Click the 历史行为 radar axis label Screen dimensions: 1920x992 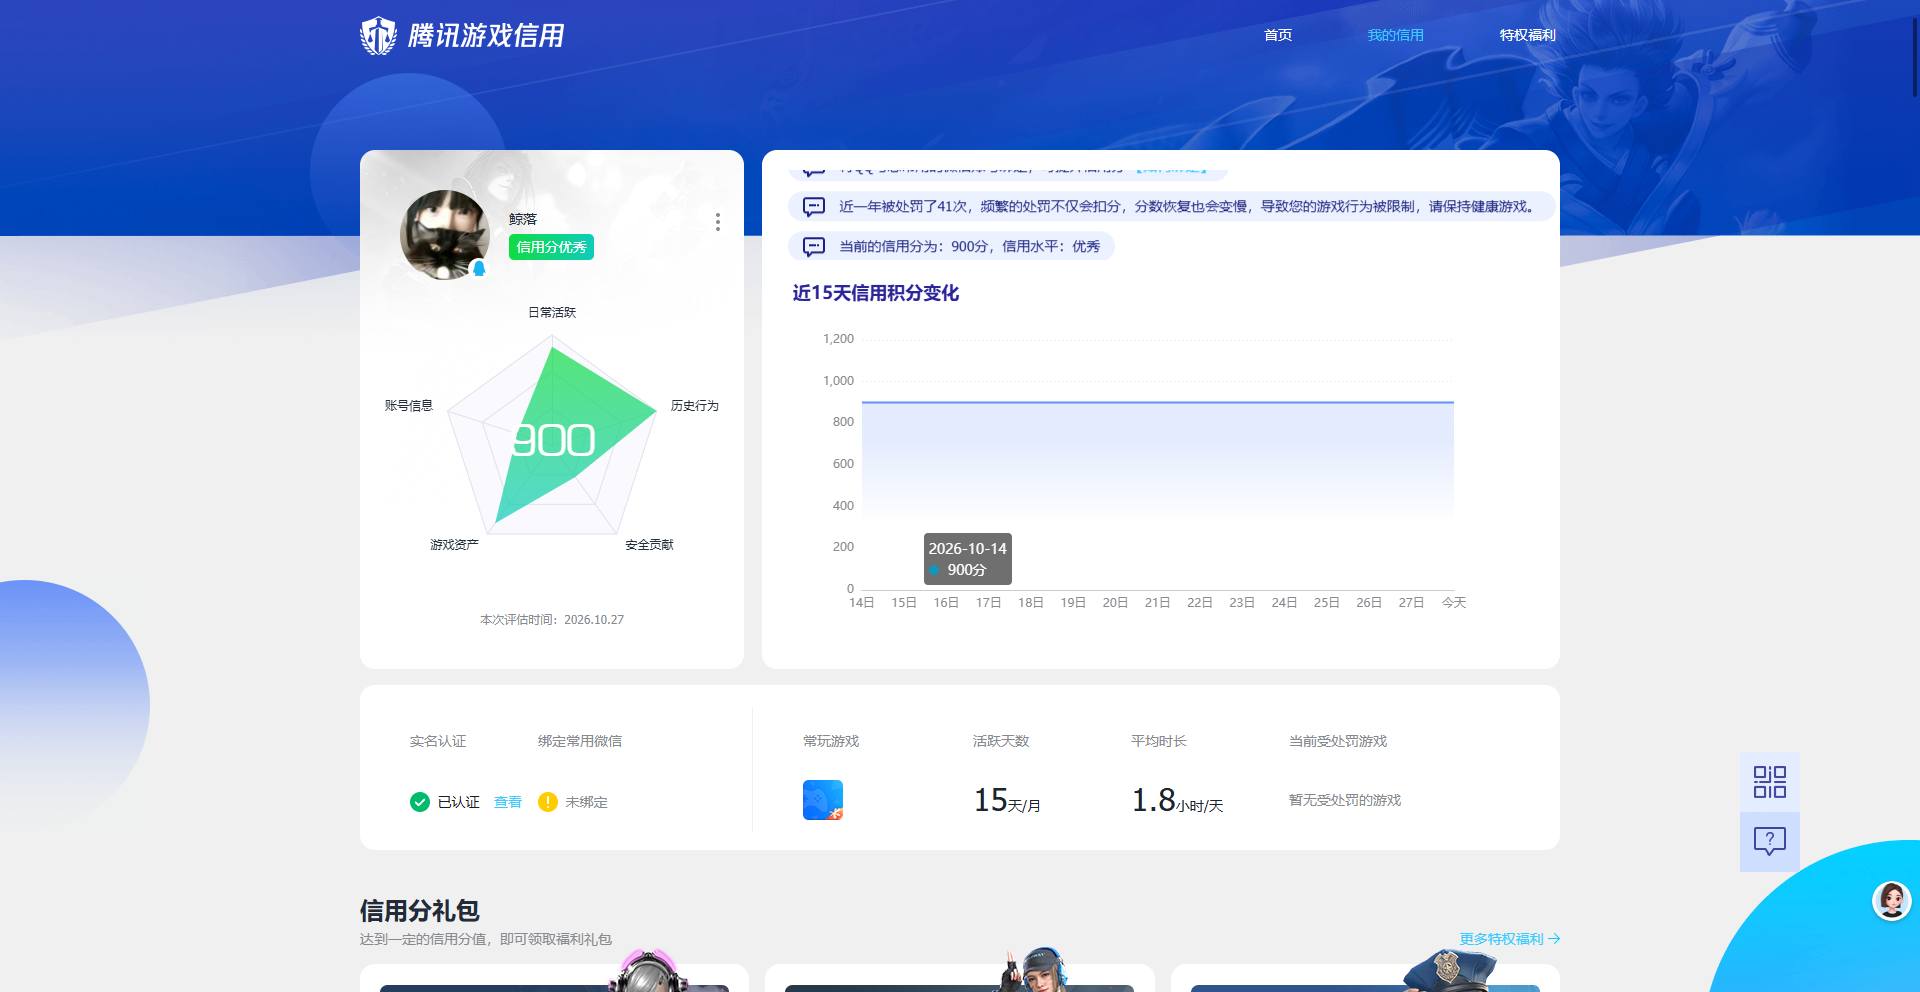(x=694, y=405)
